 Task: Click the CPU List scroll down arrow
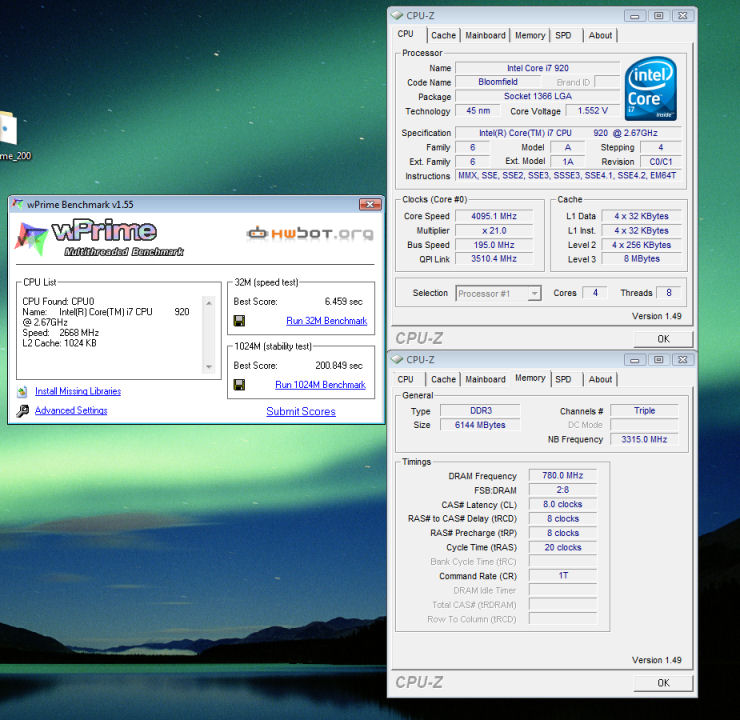209,367
